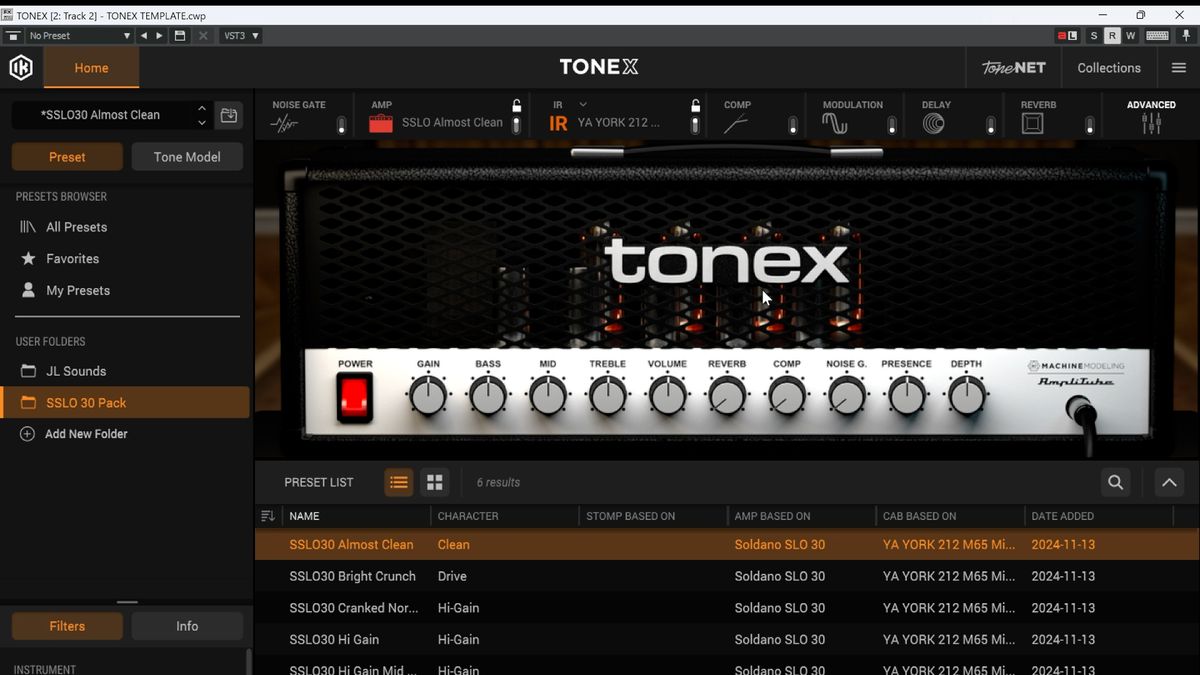This screenshot has height=675, width=1200.
Task: Sort list by CHARACTER column header
Action: (468, 516)
